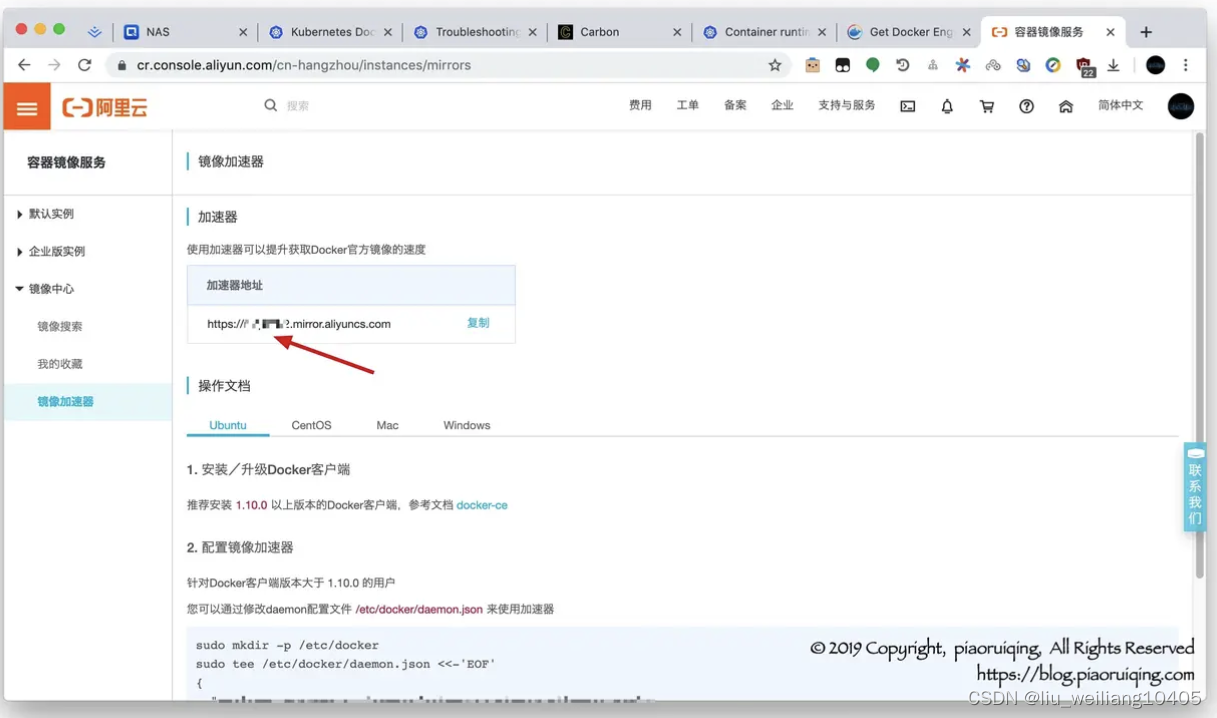Viewport: 1217px width, 718px height.
Task: Close the Carbon browser tab
Action: (x=677, y=32)
